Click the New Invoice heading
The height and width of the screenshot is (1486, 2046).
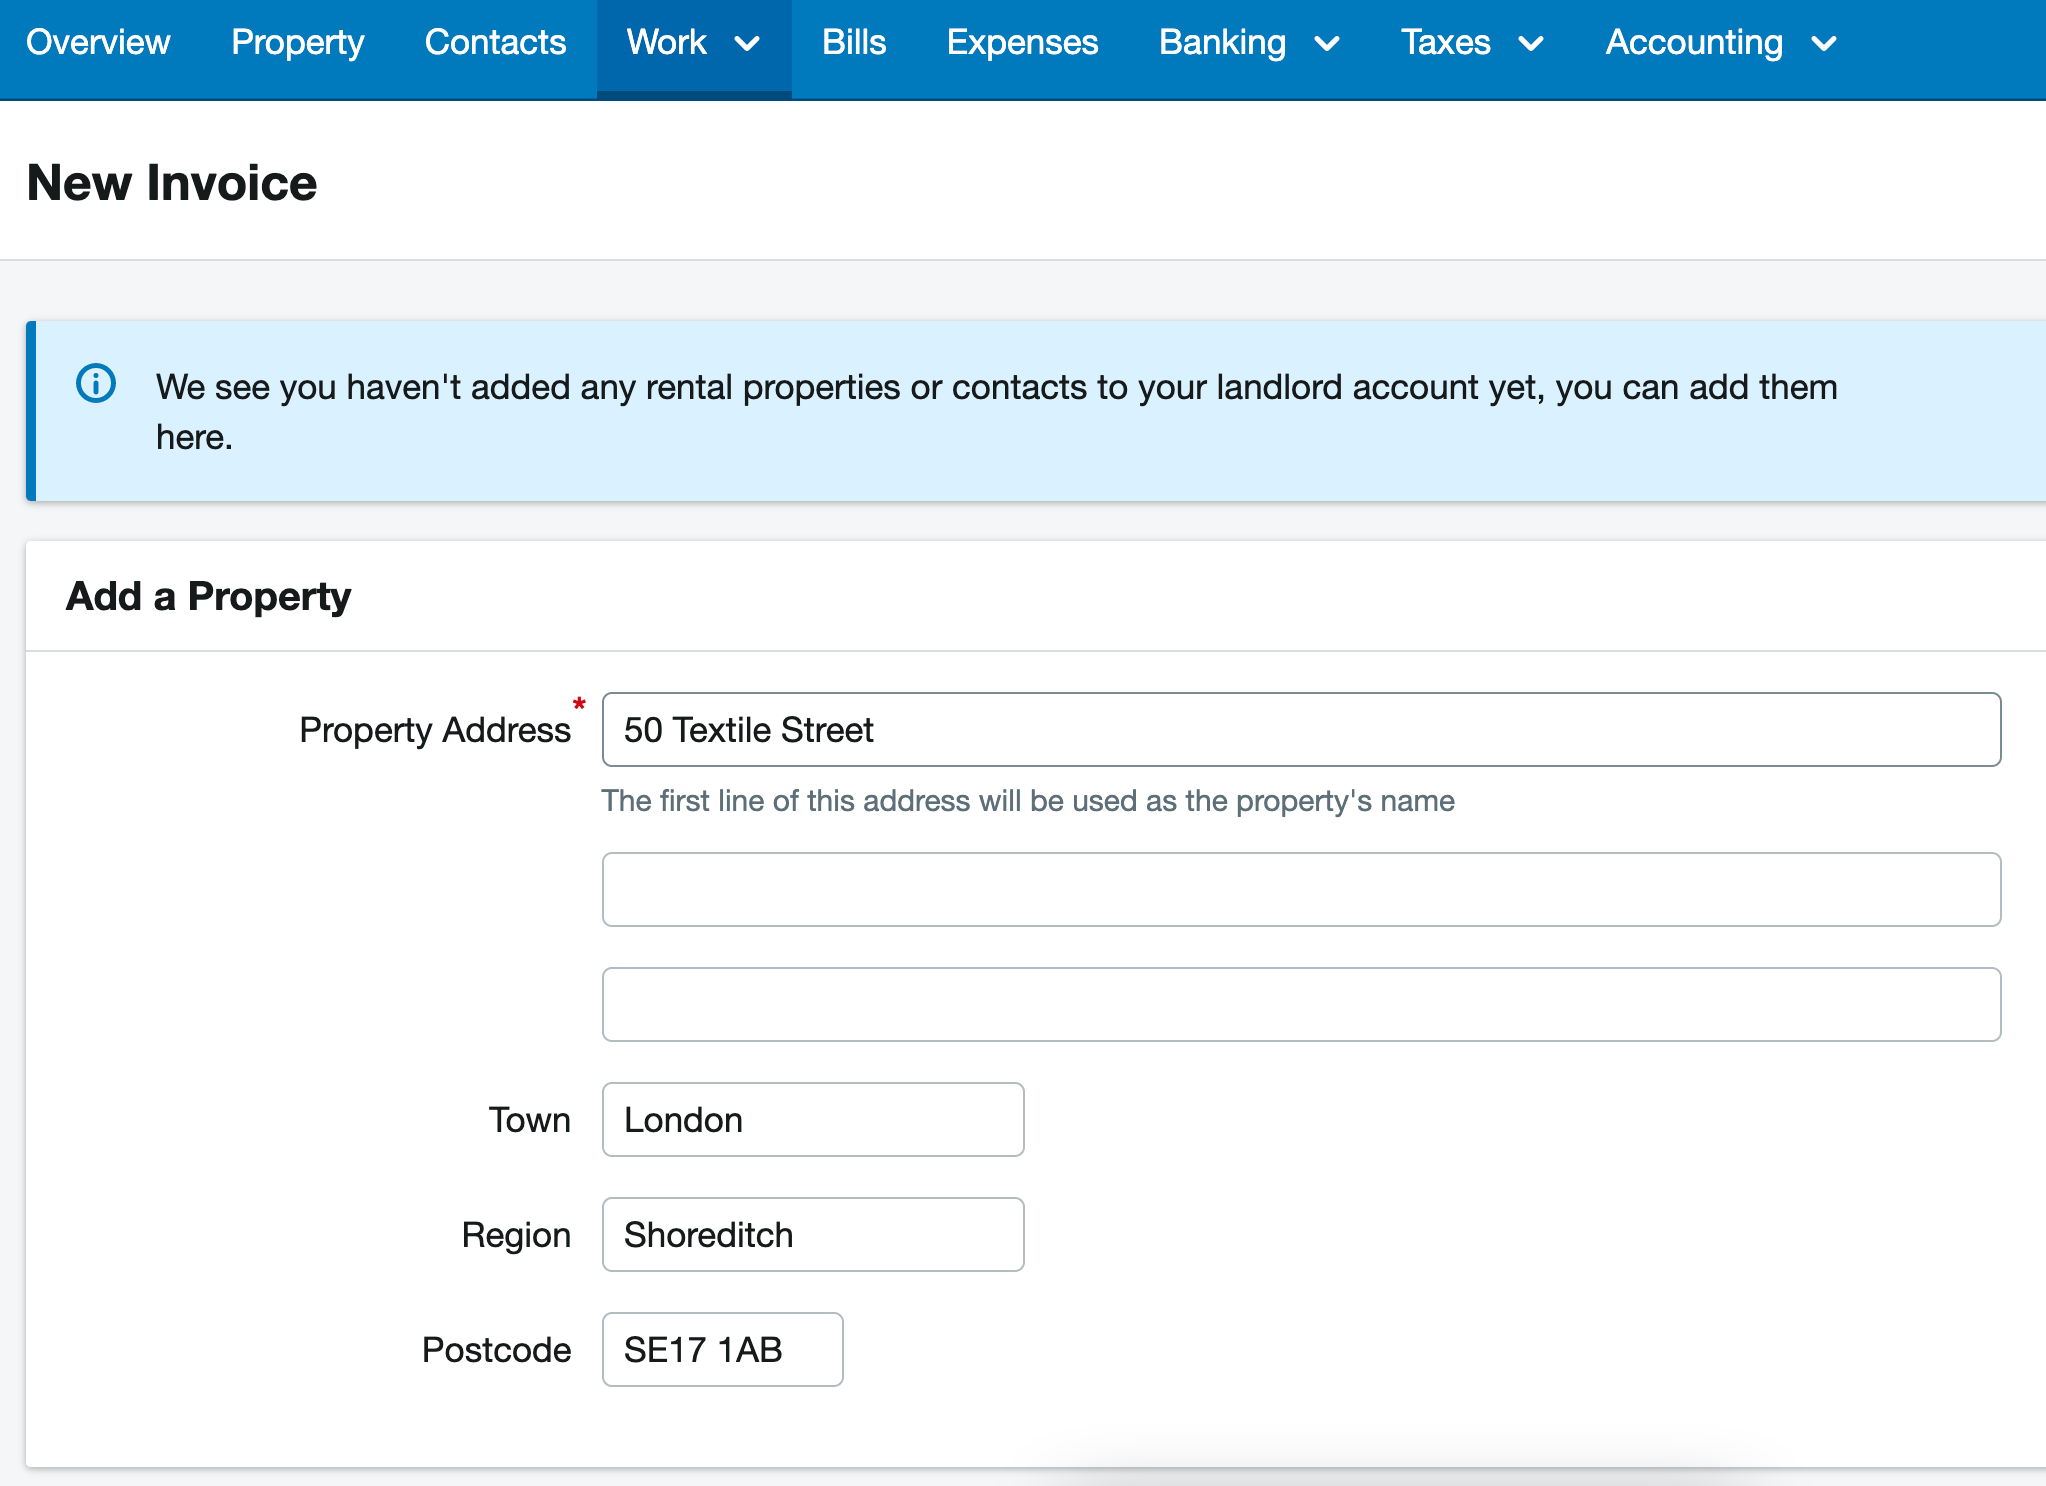pyautogui.click(x=172, y=181)
